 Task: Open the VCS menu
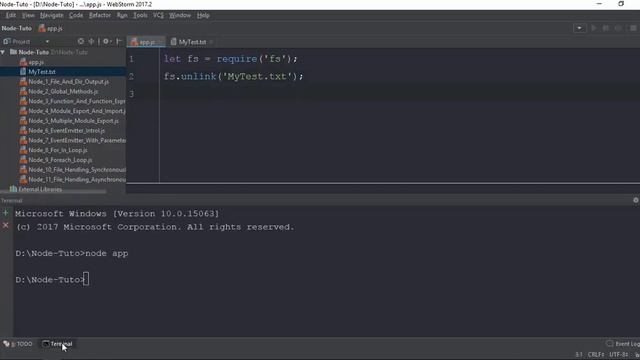158,15
